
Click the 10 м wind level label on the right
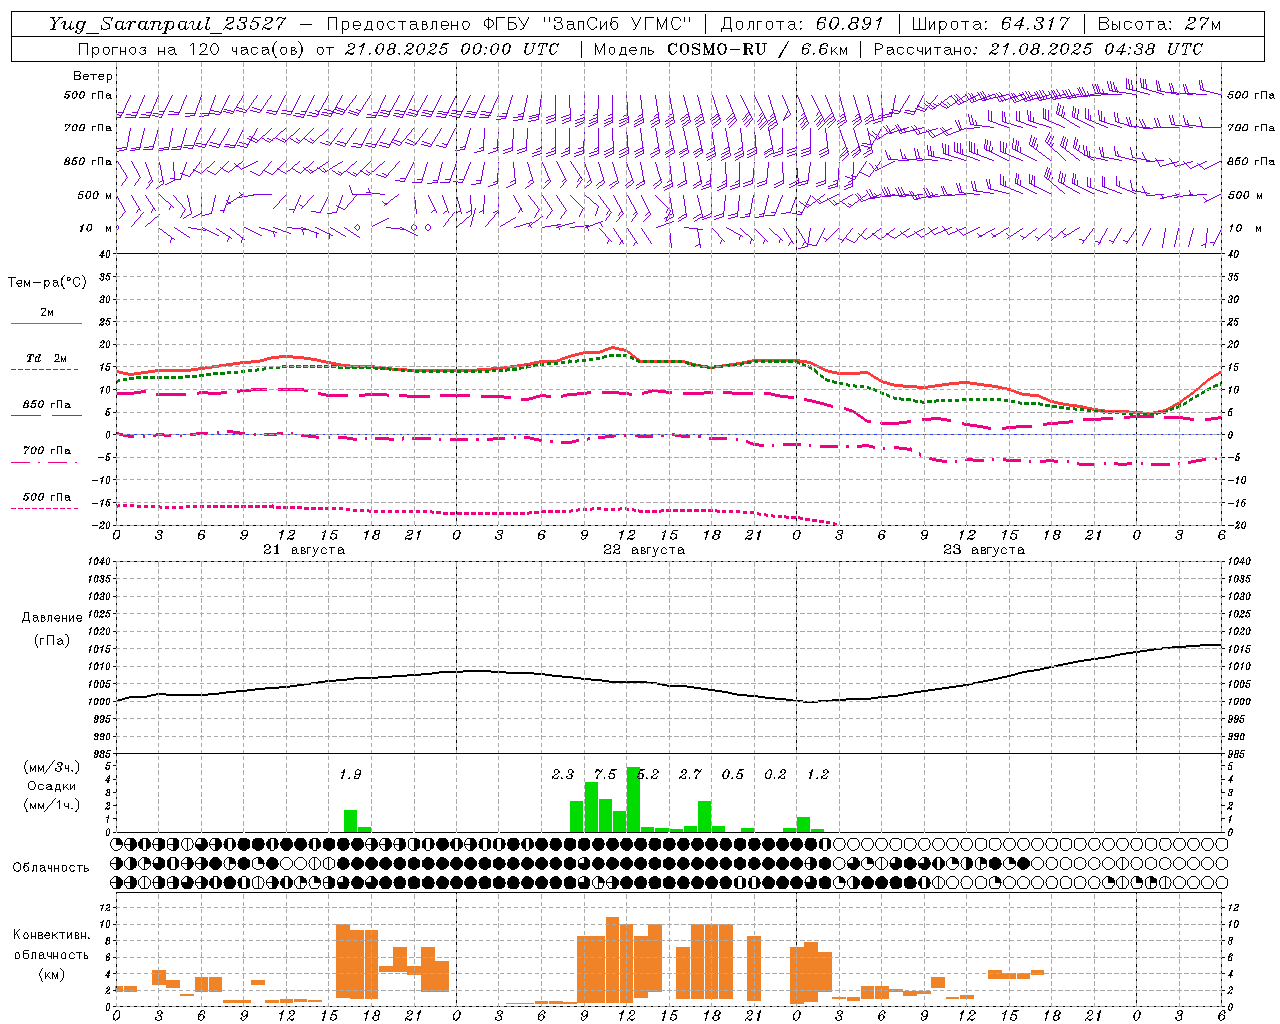coord(1244,228)
